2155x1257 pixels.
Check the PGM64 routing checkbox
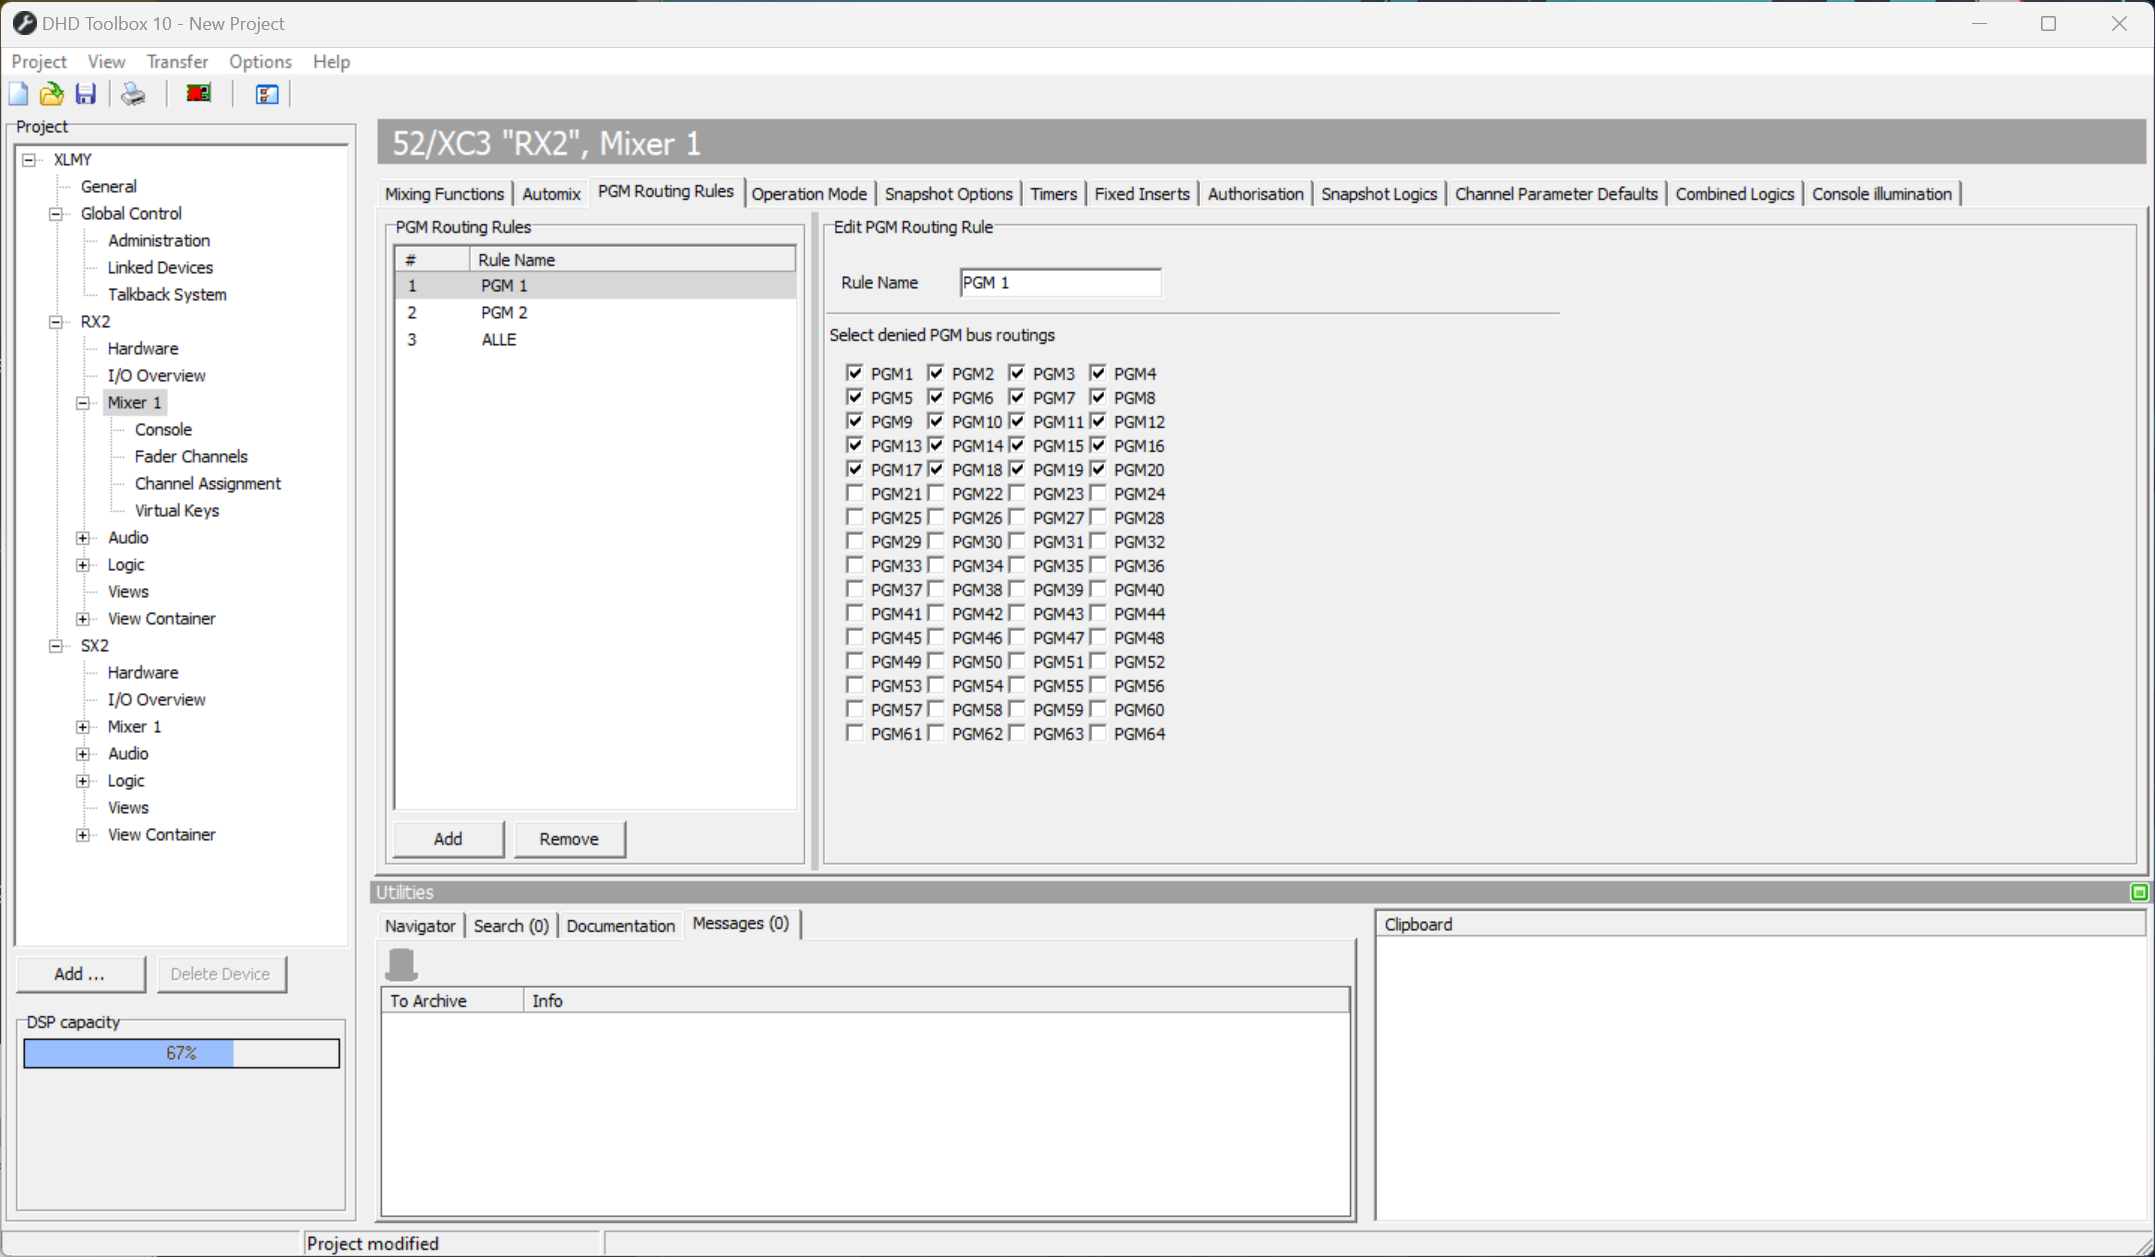point(1097,733)
